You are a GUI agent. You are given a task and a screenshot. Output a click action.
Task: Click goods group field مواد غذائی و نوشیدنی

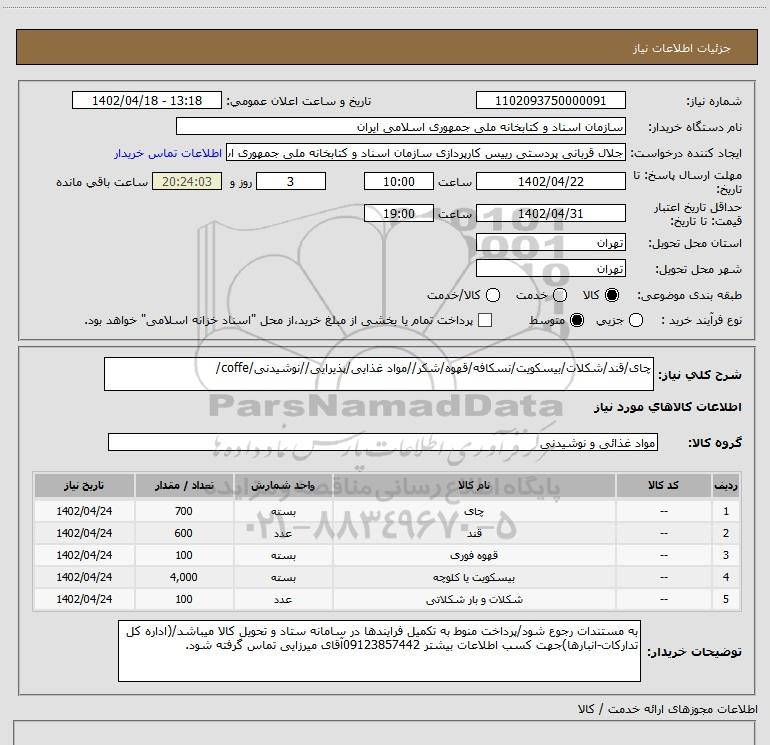tap(383, 442)
